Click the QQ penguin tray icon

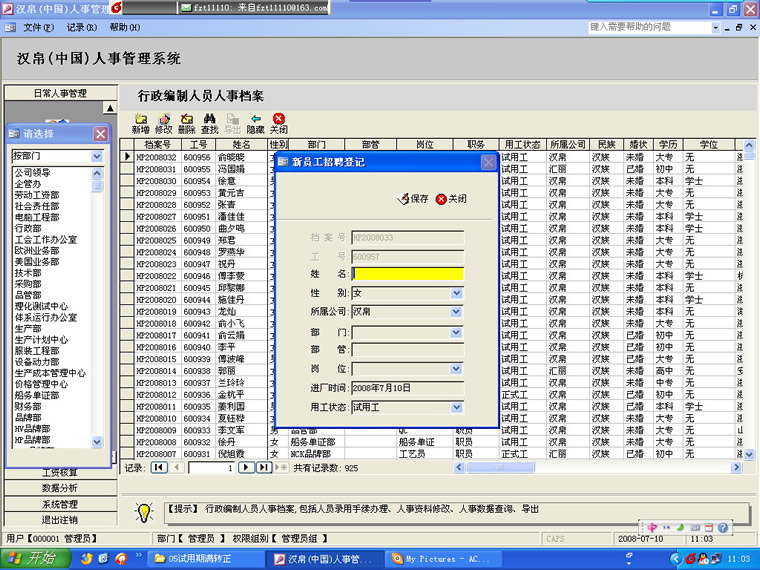point(702,559)
